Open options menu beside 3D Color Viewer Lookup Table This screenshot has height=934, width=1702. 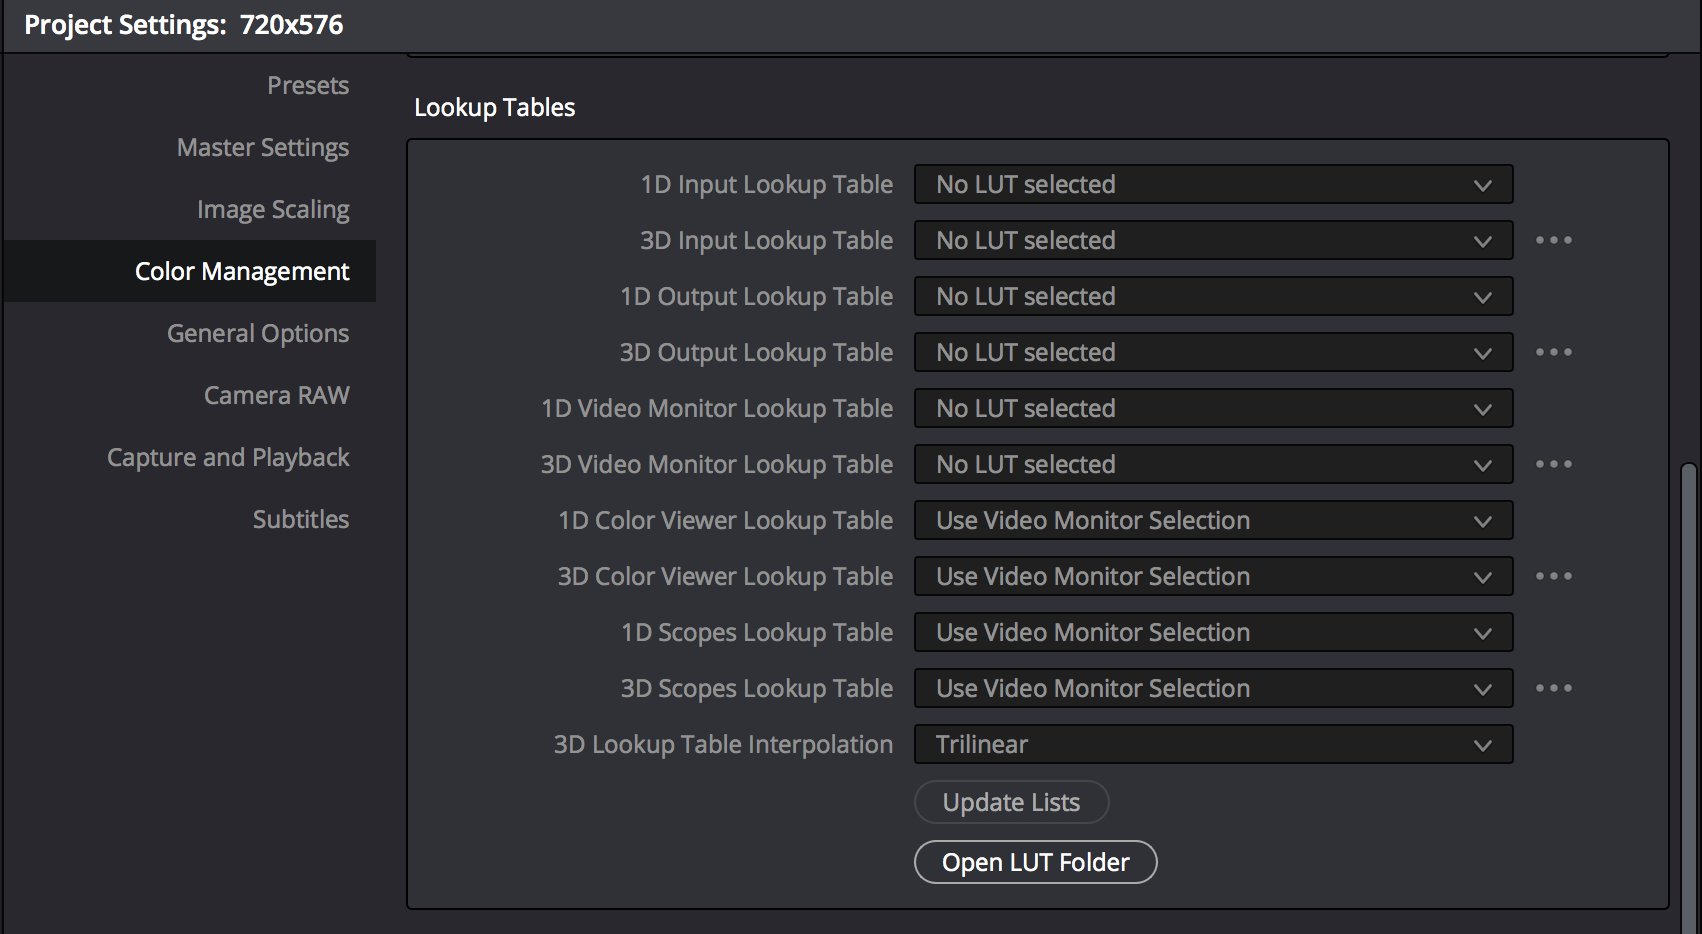point(1553,576)
